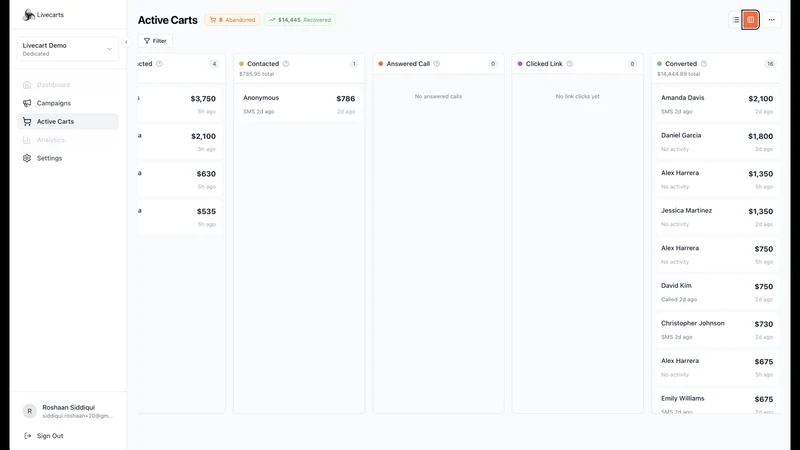This screenshot has height=450, width=800.
Task: Click the help icon next to Converted
Action: 704,64
